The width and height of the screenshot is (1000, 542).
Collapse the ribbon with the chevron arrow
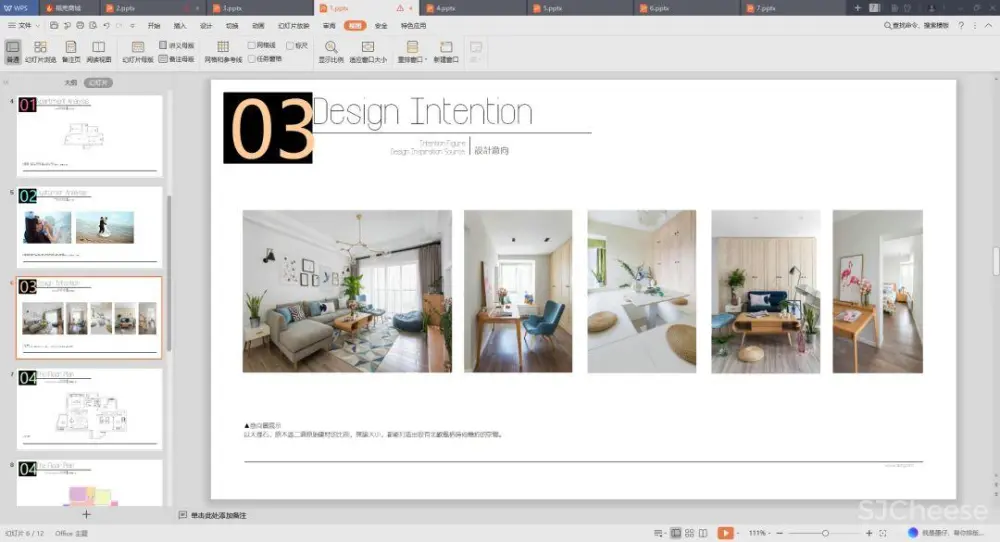coord(988,25)
